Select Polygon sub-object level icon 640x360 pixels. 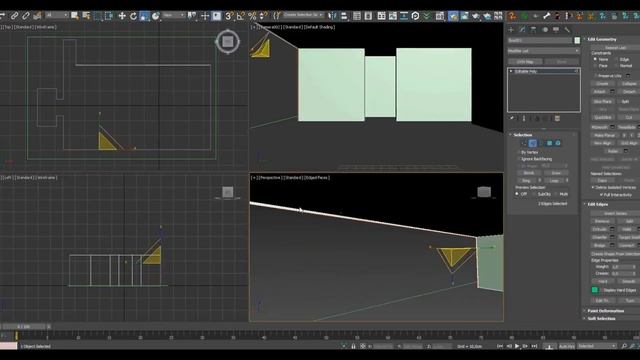coord(549,143)
